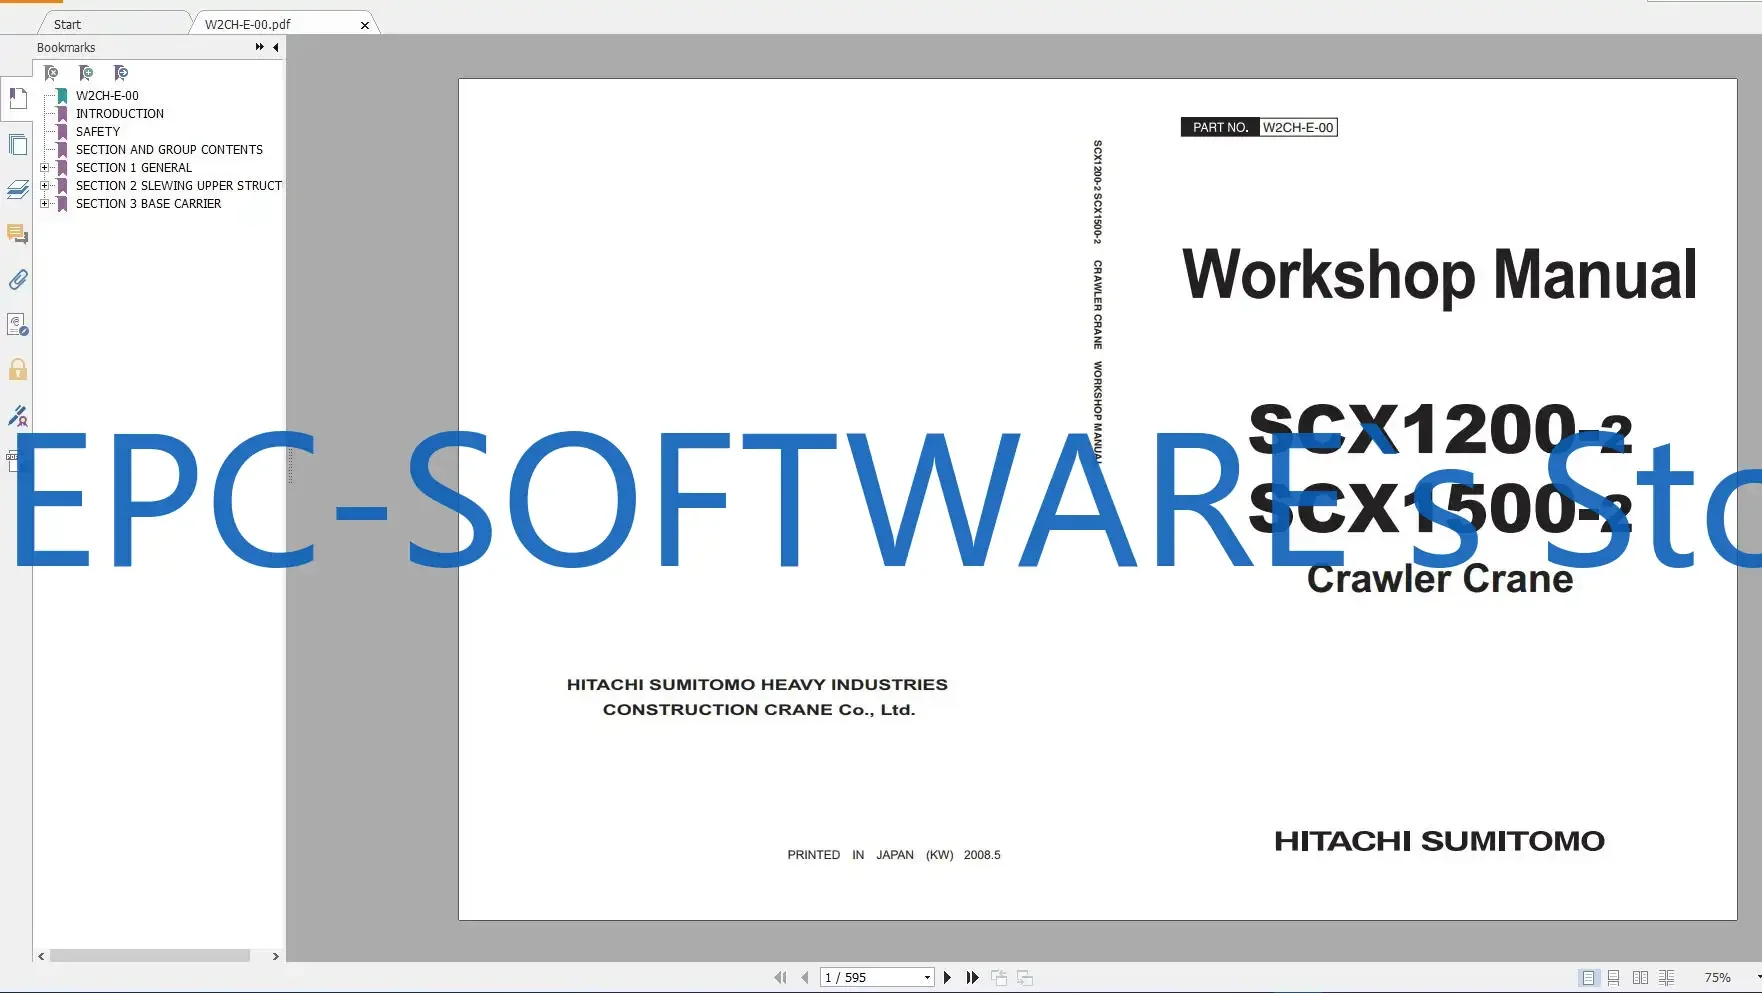The height and width of the screenshot is (993, 1762).
Task: Open the zoom level dropdown arrow
Action: [1757, 977]
